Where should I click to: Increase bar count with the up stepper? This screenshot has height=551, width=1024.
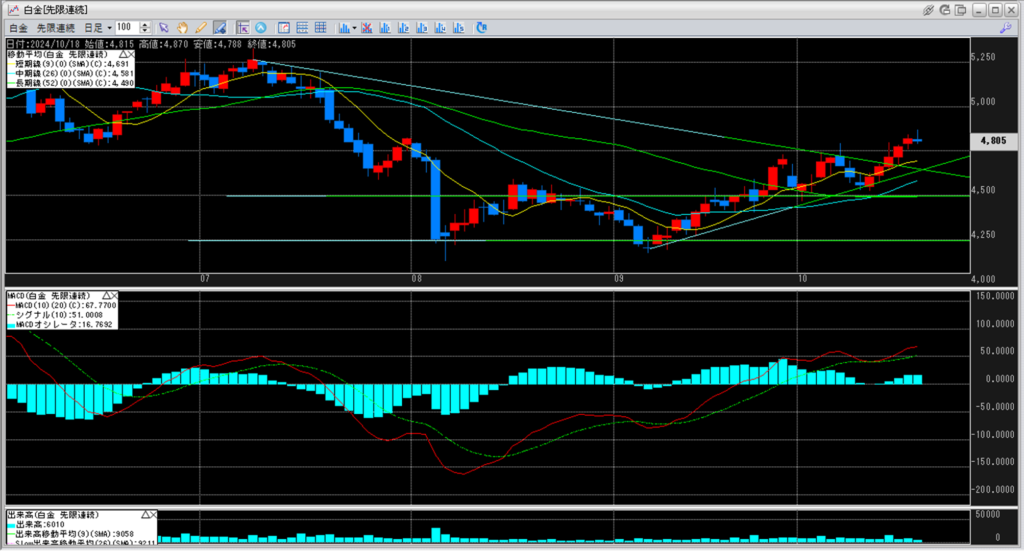click(145, 24)
